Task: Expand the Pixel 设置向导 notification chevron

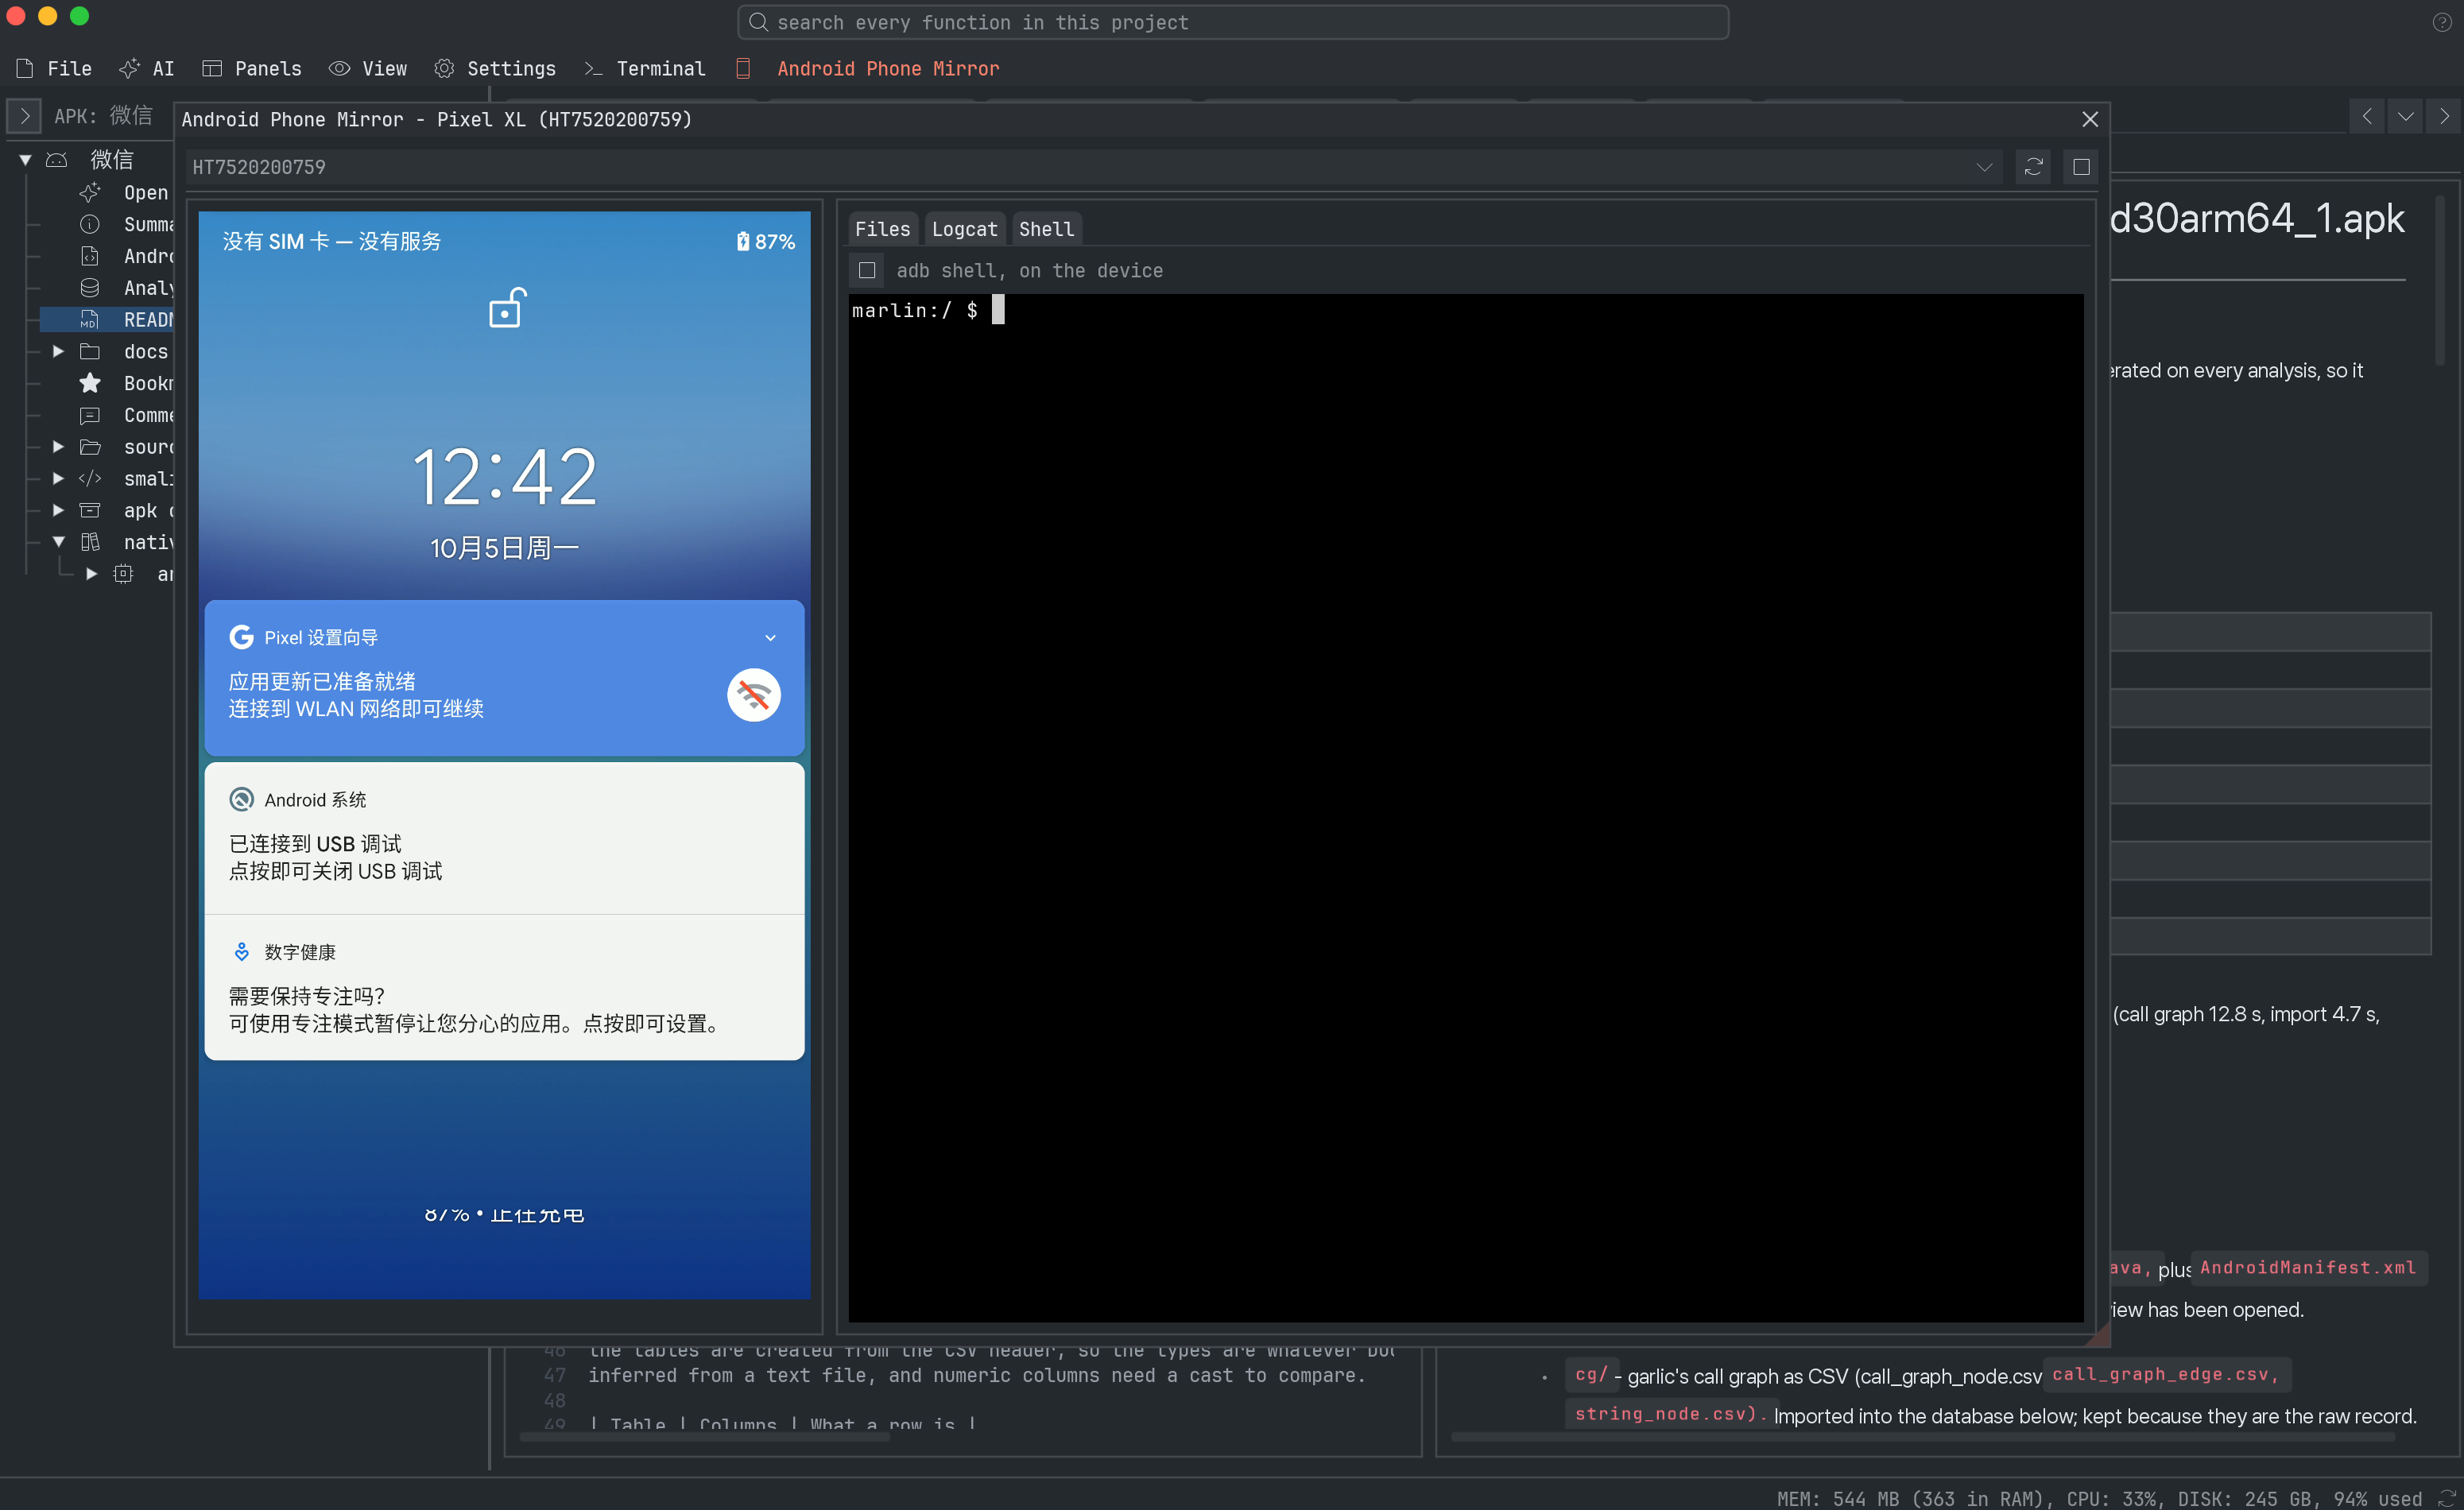Action: tap(770, 638)
